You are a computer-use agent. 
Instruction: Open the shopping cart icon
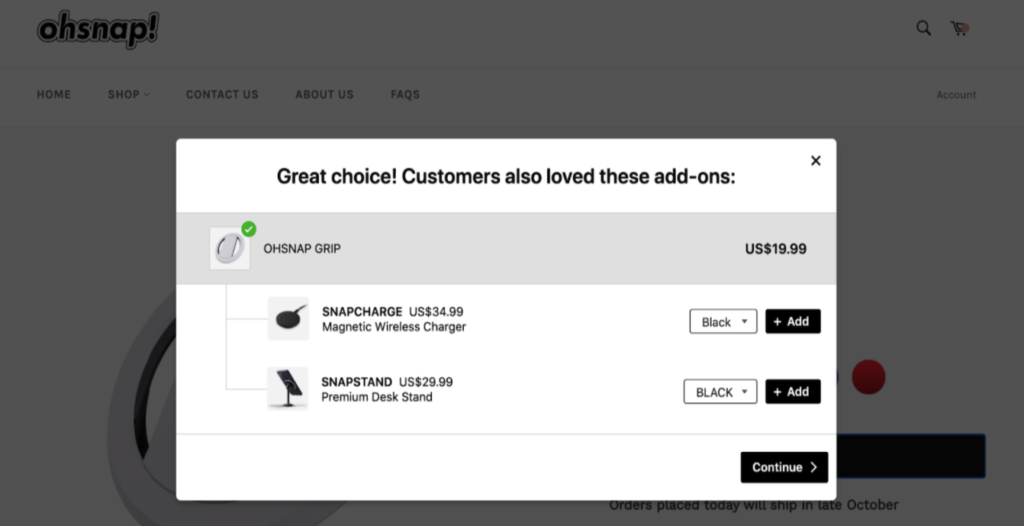(x=959, y=29)
